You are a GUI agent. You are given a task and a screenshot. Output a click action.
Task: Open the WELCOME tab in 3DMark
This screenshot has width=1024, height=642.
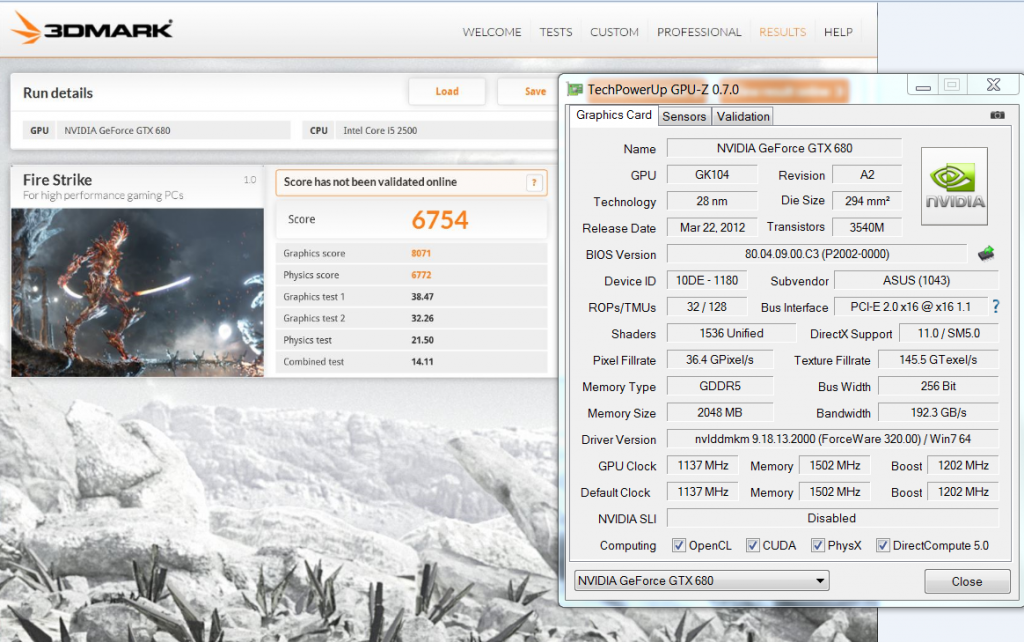pos(492,32)
